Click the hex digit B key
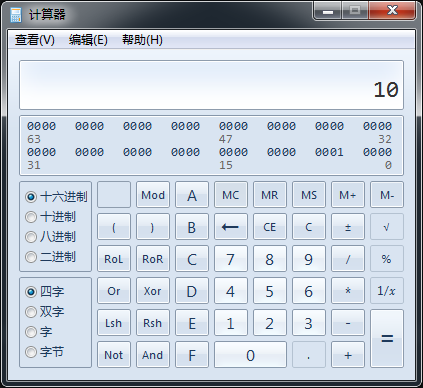 tap(192, 227)
